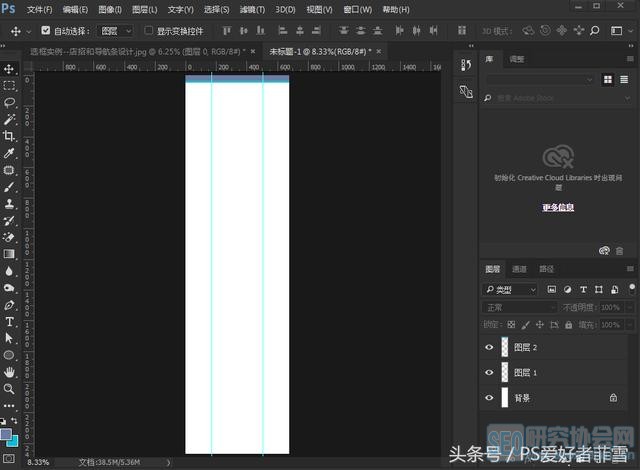The height and width of the screenshot is (470, 640).
Task: Select the Horizontal Type tool
Action: pos(9,321)
